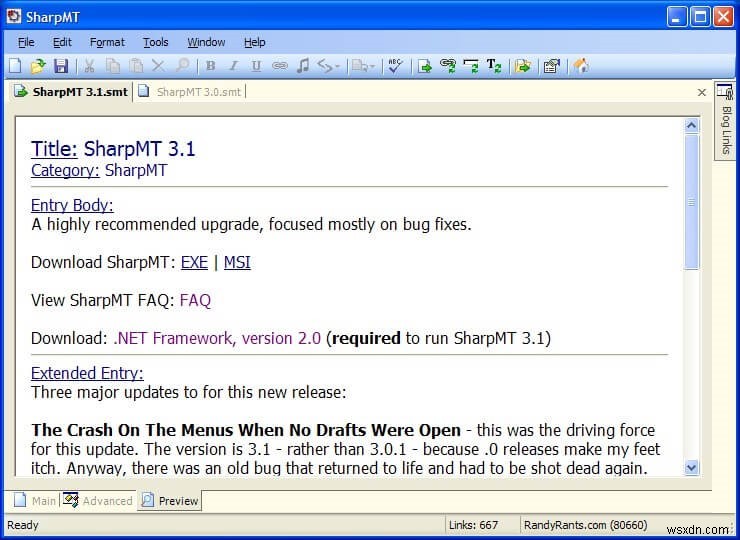This screenshot has height=540, width=740.
Task: Expand the Blog Links side panel
Action: pos(725,120)
